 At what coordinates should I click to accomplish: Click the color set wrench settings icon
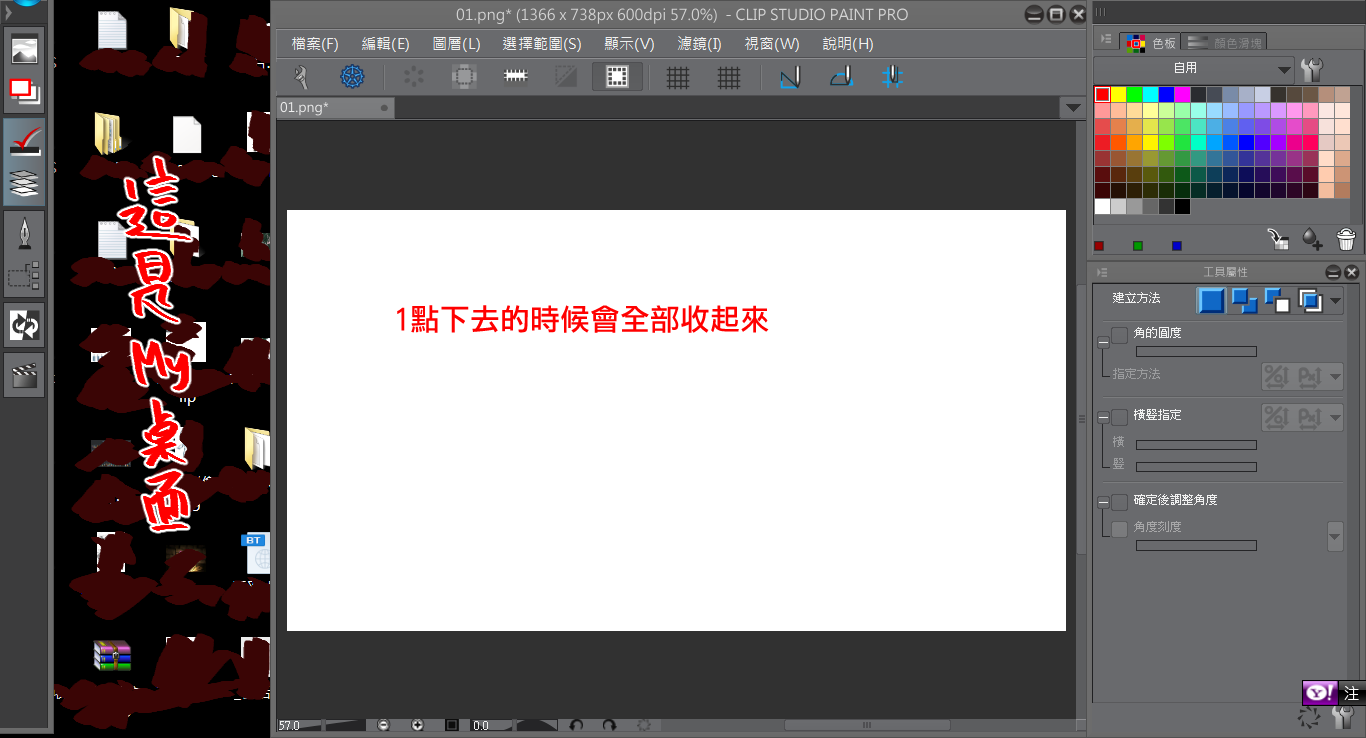click(x=1312, y=69)
